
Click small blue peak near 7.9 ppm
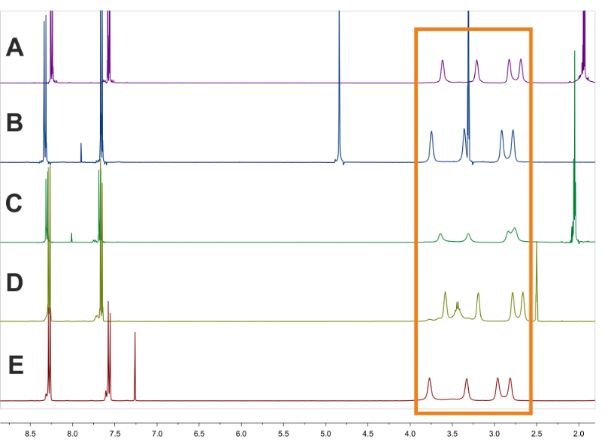(x=81, y=152)
